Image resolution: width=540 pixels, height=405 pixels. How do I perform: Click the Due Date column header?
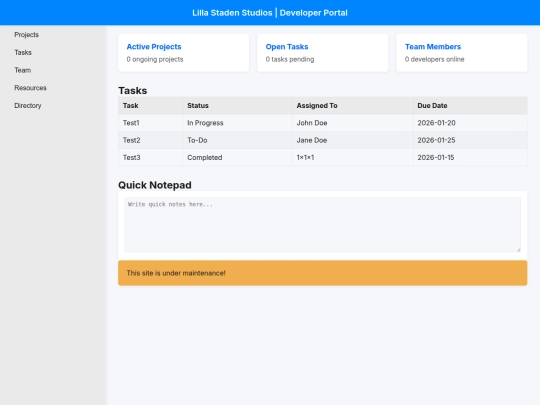[x=470, y=106]
